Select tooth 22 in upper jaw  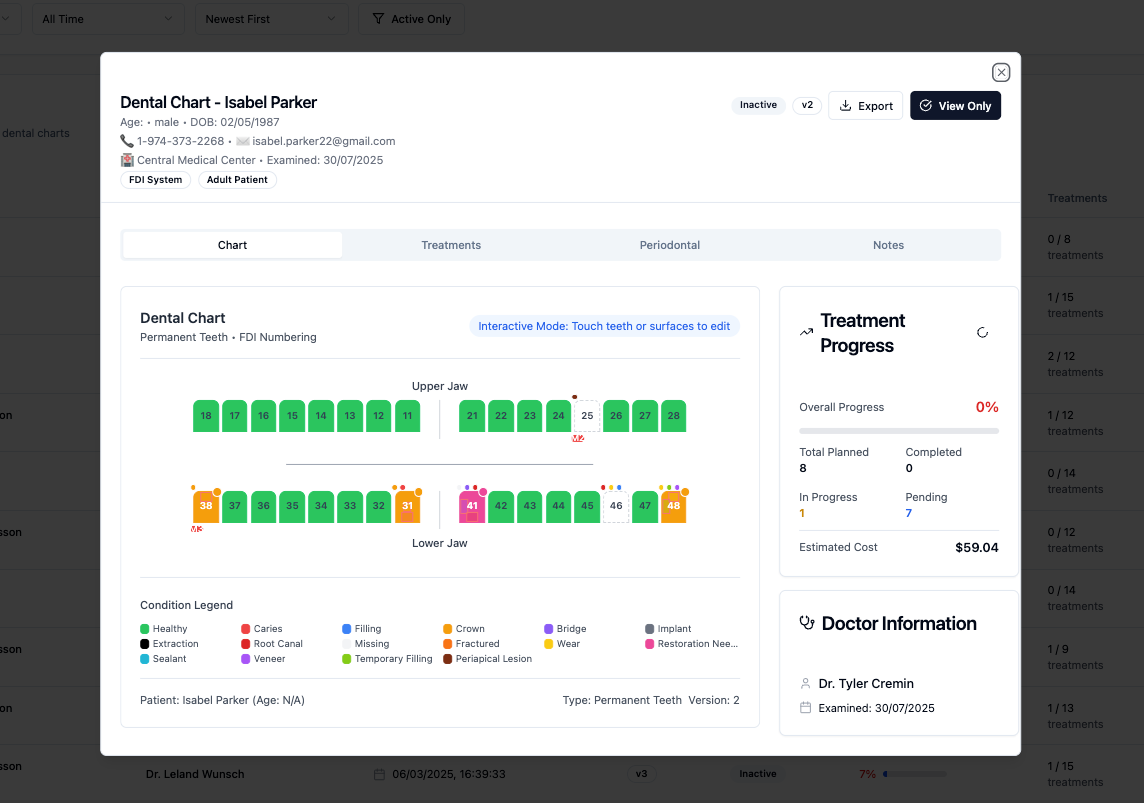coord(500,416)
